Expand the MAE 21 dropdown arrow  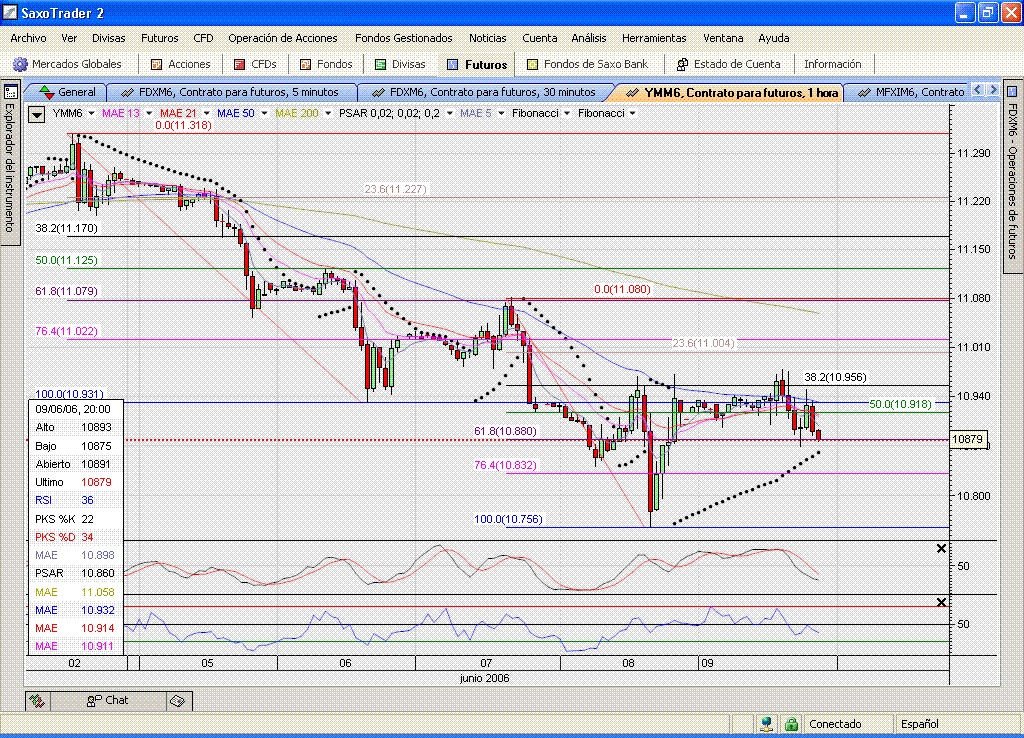coord(206,114)
